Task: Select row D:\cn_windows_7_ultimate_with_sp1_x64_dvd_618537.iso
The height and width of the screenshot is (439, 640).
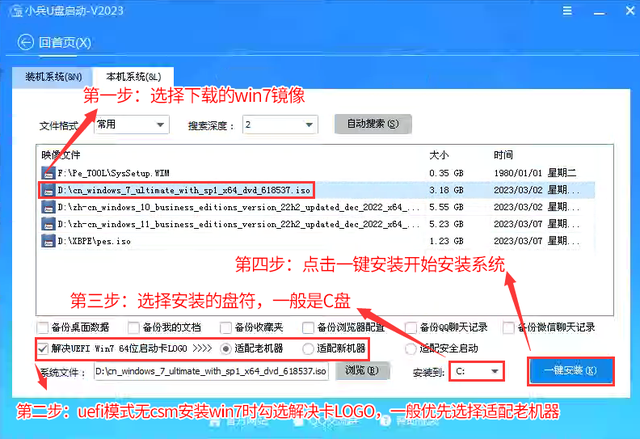Action: (317, 190)
